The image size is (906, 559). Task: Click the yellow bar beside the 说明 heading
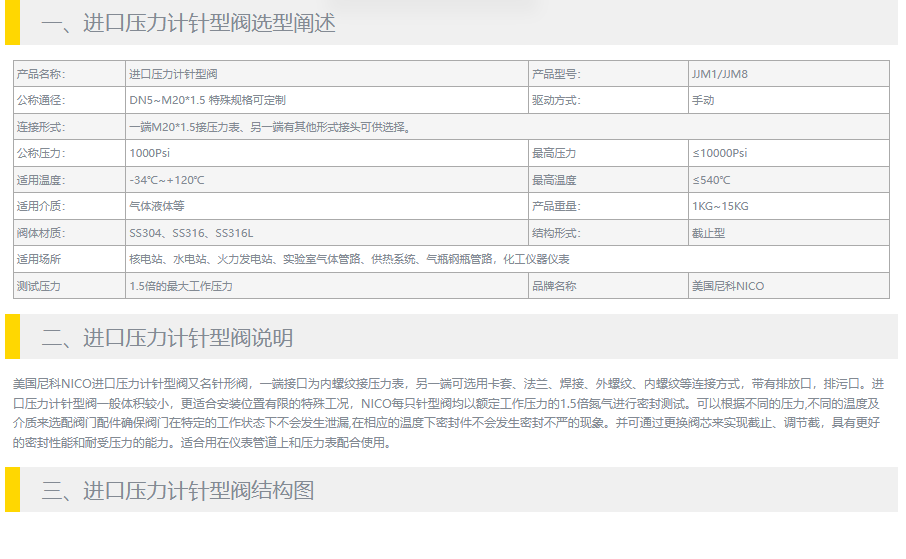[12, 337]
